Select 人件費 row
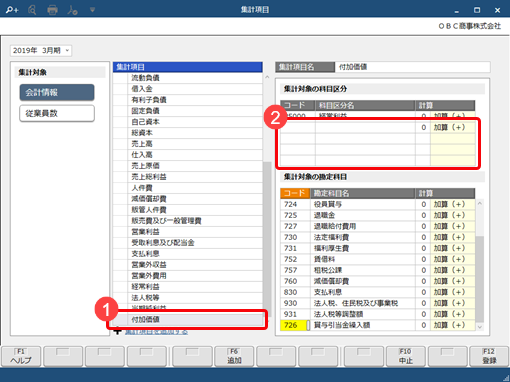510x382 pixels. [188, 188]
